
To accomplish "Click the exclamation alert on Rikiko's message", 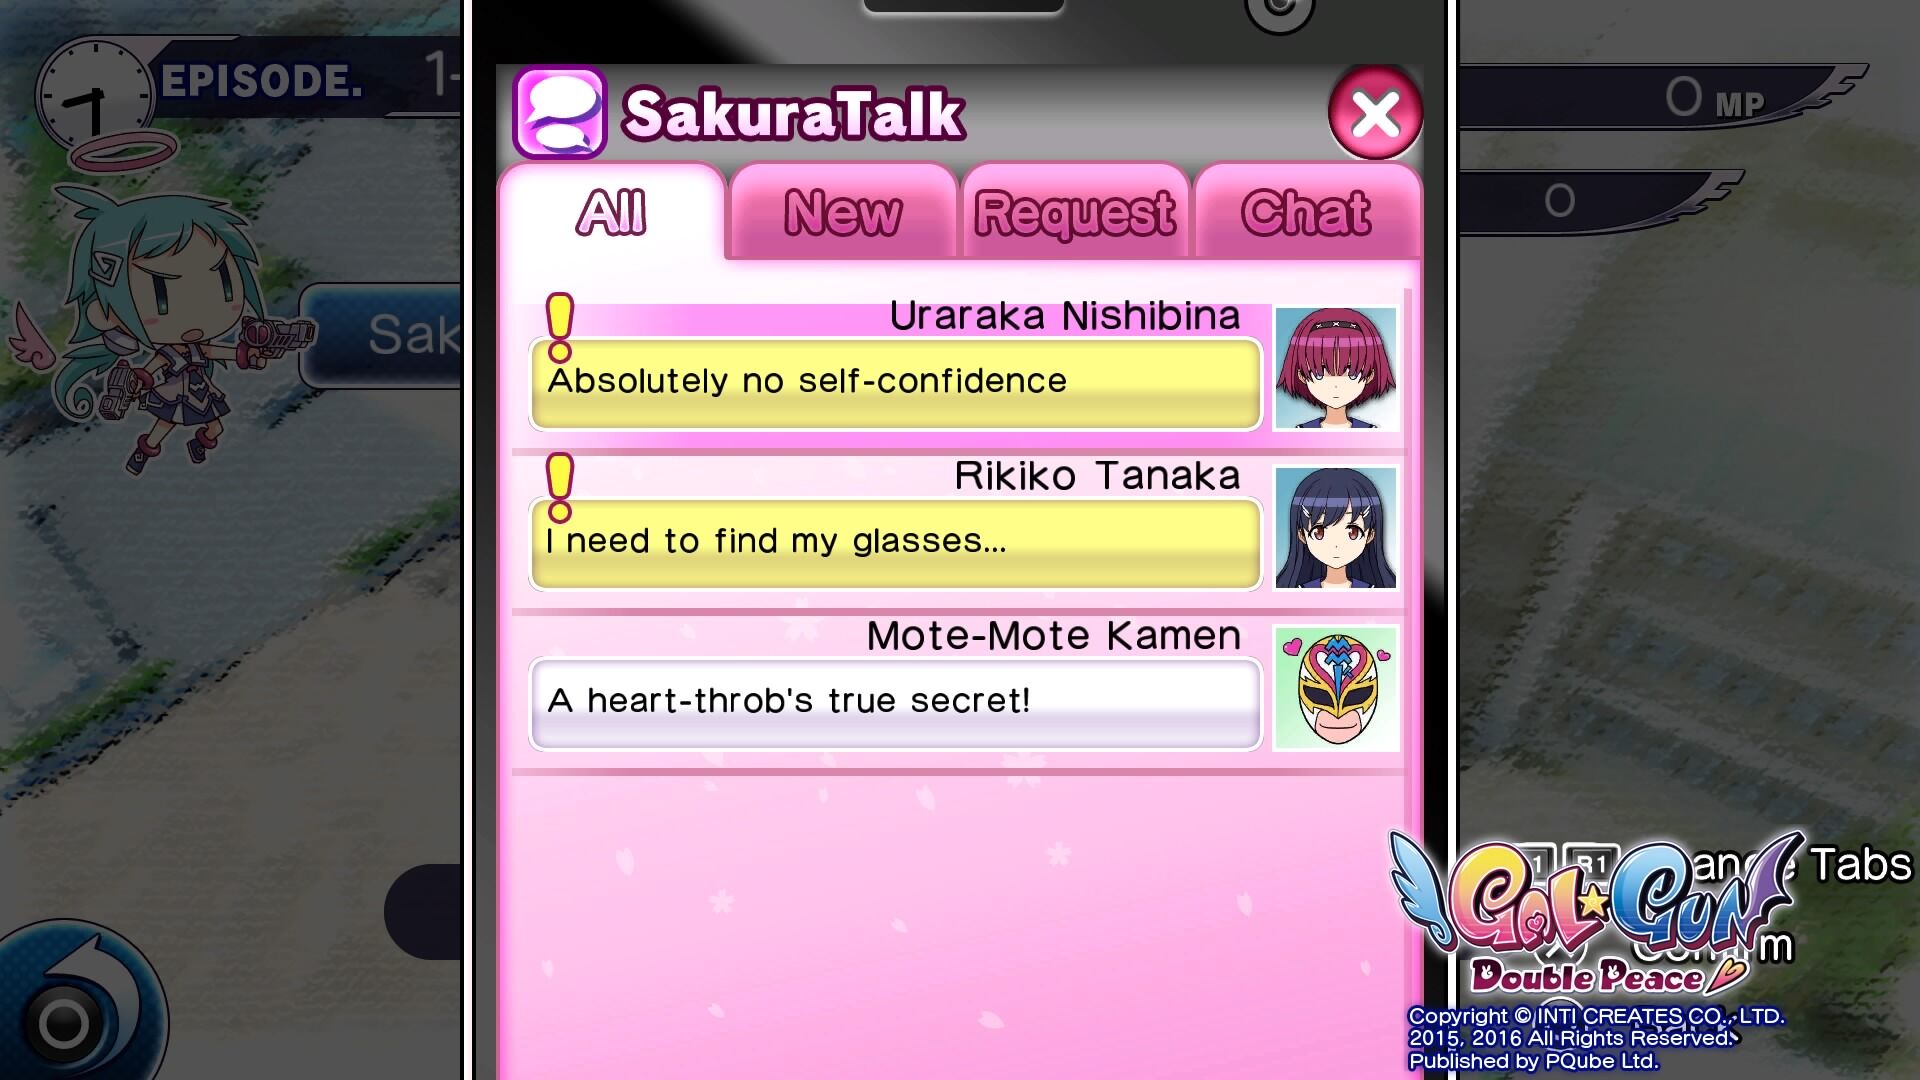I will [560, 487].
